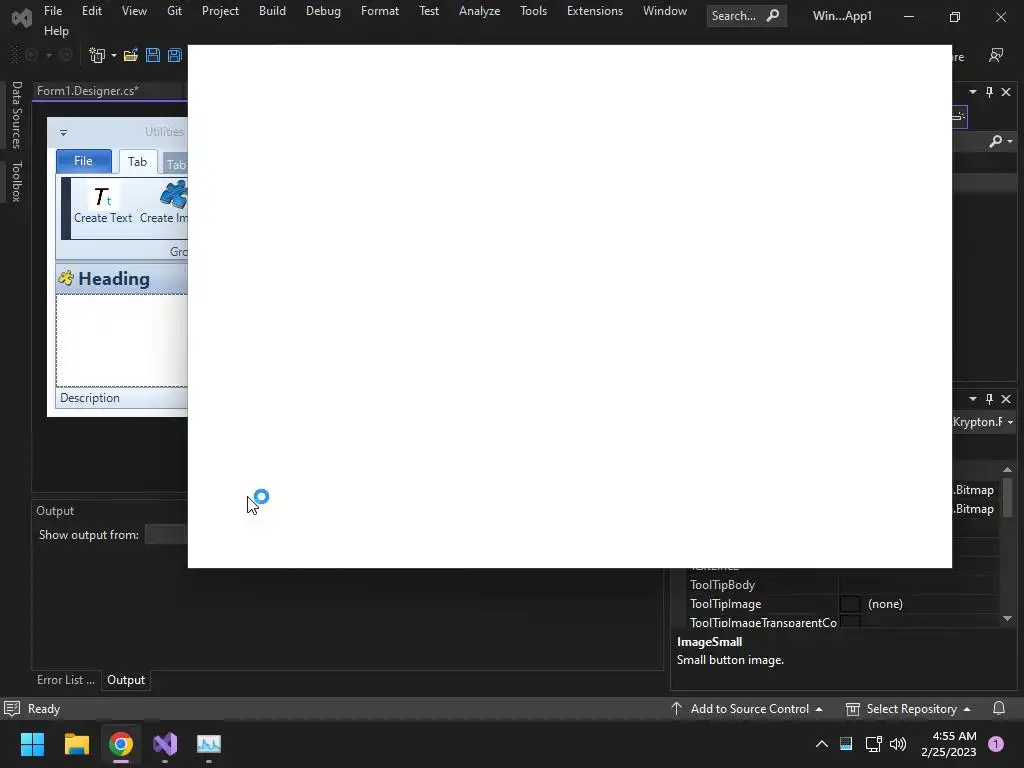
Task: Pin the upper right tool panel
Action: pyautogui.click(x=989, y=92)
